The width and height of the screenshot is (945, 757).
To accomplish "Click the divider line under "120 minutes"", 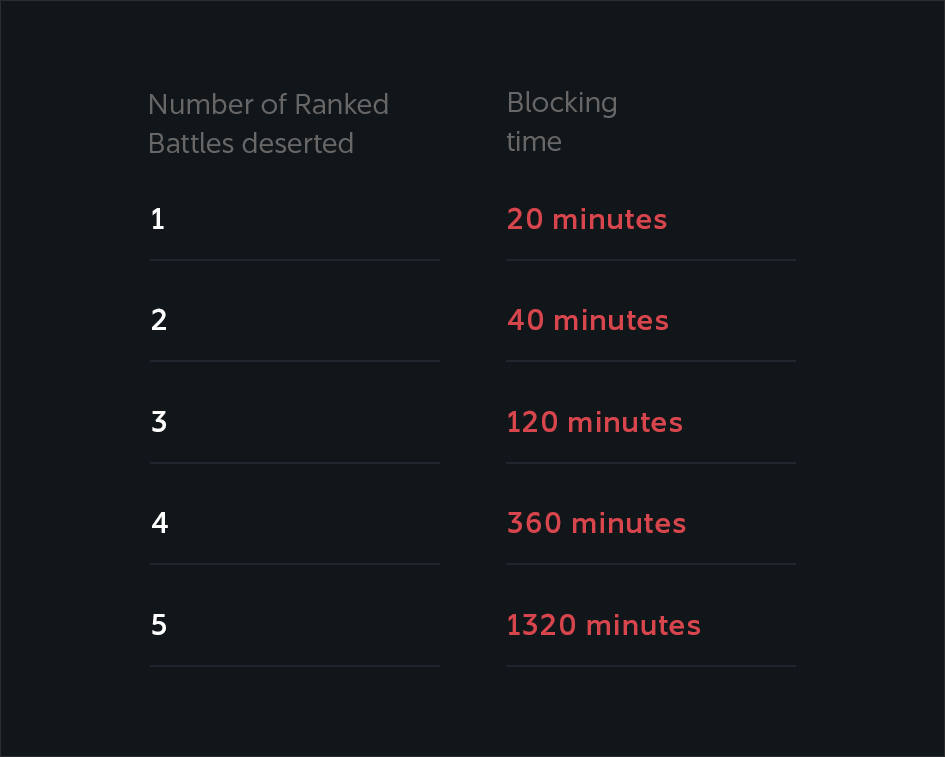I will pos(650,463).
